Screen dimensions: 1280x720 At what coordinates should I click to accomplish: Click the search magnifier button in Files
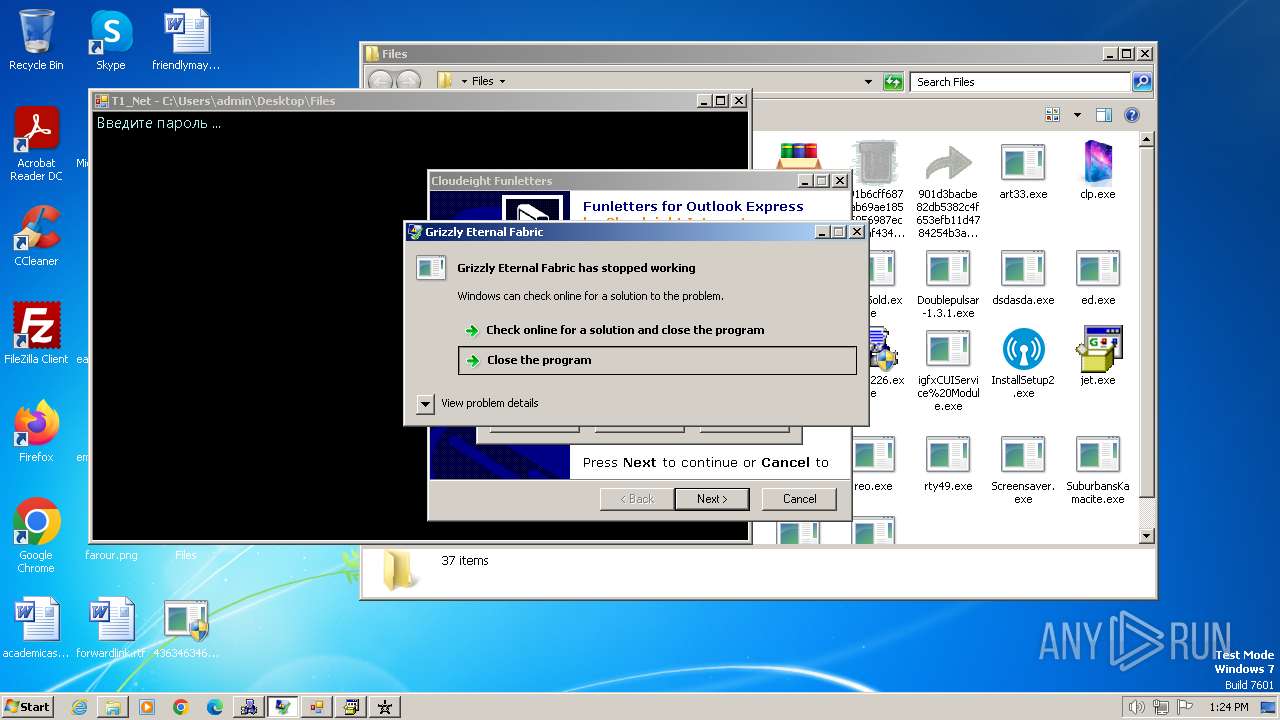tap(1142, 82)
